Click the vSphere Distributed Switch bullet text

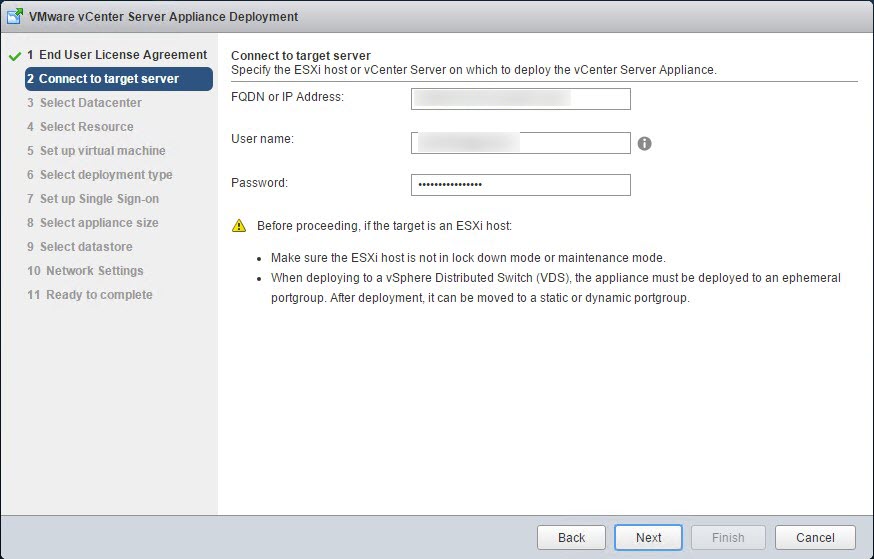click(x=556, y=288)
